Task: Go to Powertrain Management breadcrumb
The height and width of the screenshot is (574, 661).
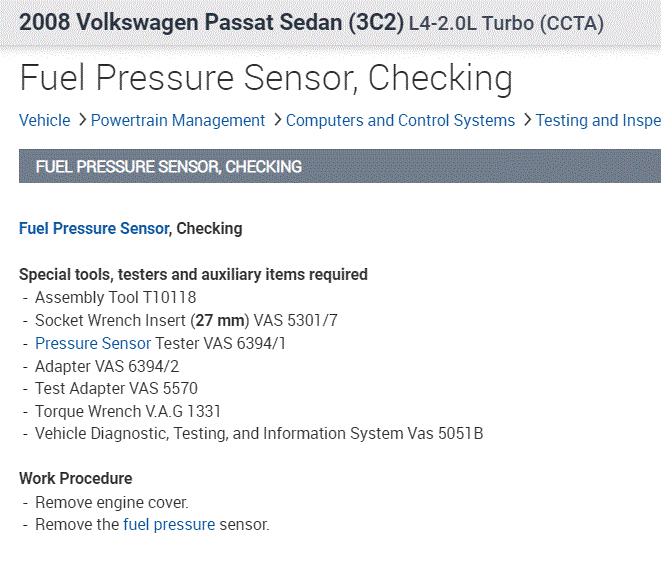Action: [x=178, y=121]
